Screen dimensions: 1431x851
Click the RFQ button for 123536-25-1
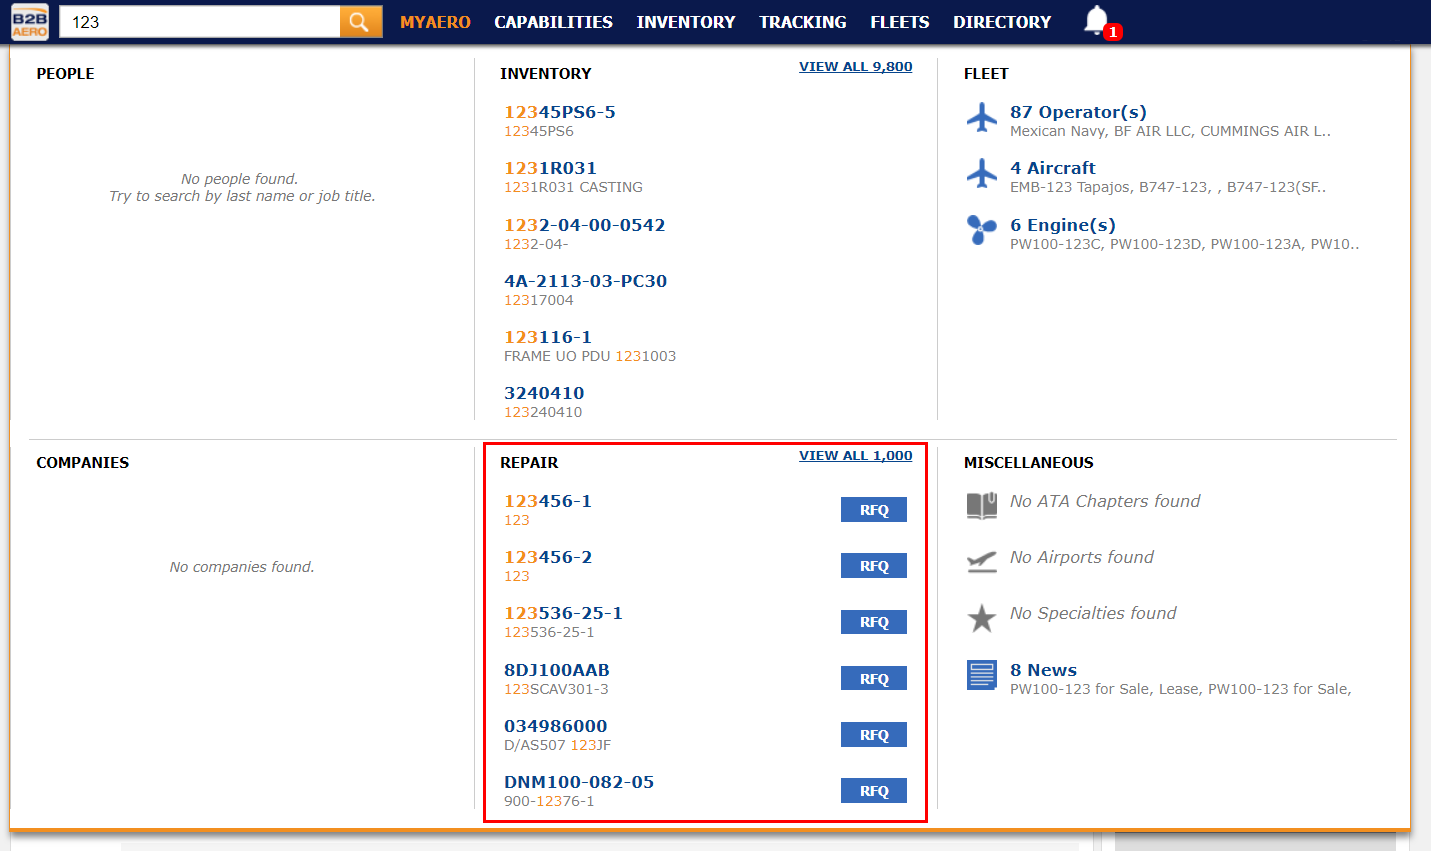[x=874, y=622]
